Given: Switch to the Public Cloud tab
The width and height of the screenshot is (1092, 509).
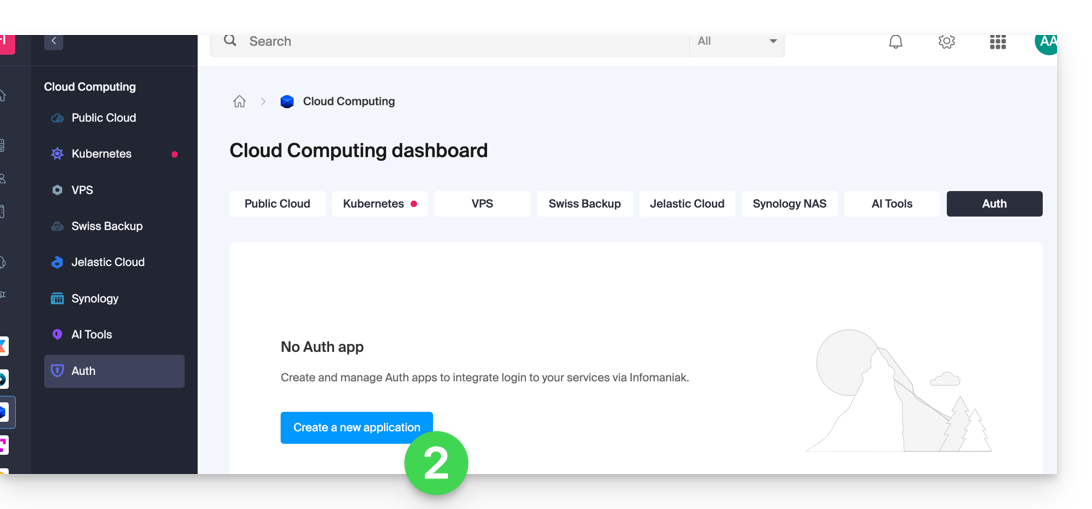Looking at the screenshot, I should click(x=277, y=204).
